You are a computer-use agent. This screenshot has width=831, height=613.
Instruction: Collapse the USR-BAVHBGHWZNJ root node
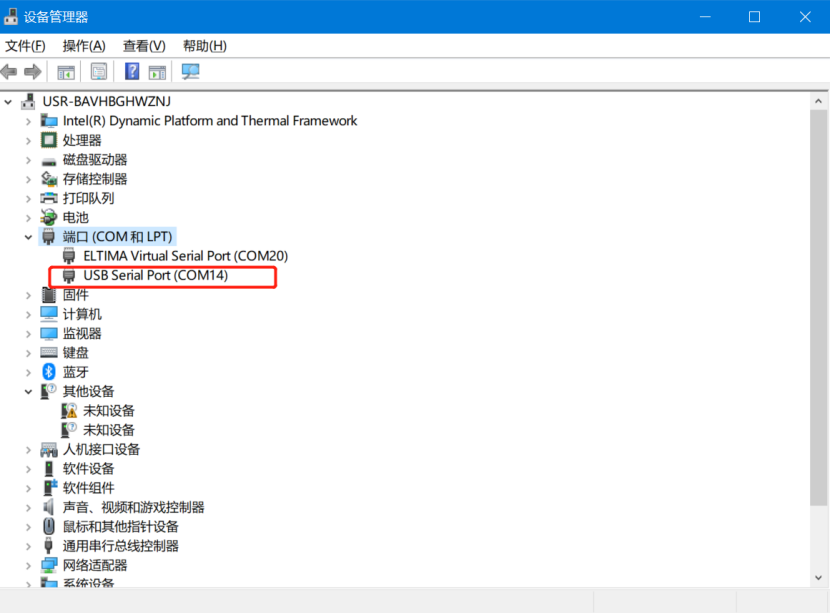tap(9, 101)
